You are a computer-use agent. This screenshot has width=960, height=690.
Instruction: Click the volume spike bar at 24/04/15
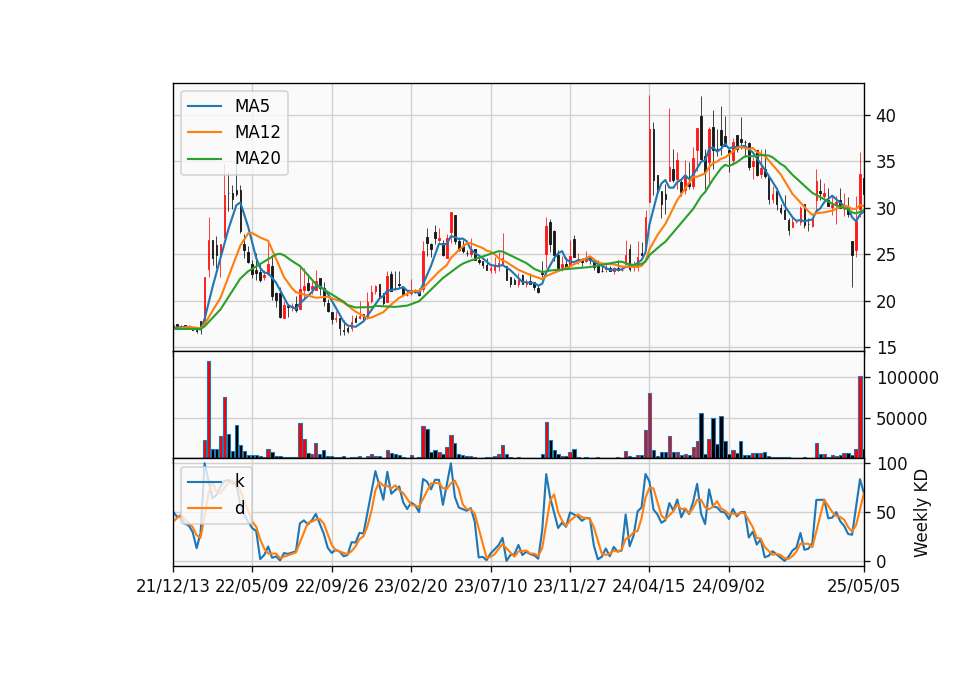[x=650, y=426]
